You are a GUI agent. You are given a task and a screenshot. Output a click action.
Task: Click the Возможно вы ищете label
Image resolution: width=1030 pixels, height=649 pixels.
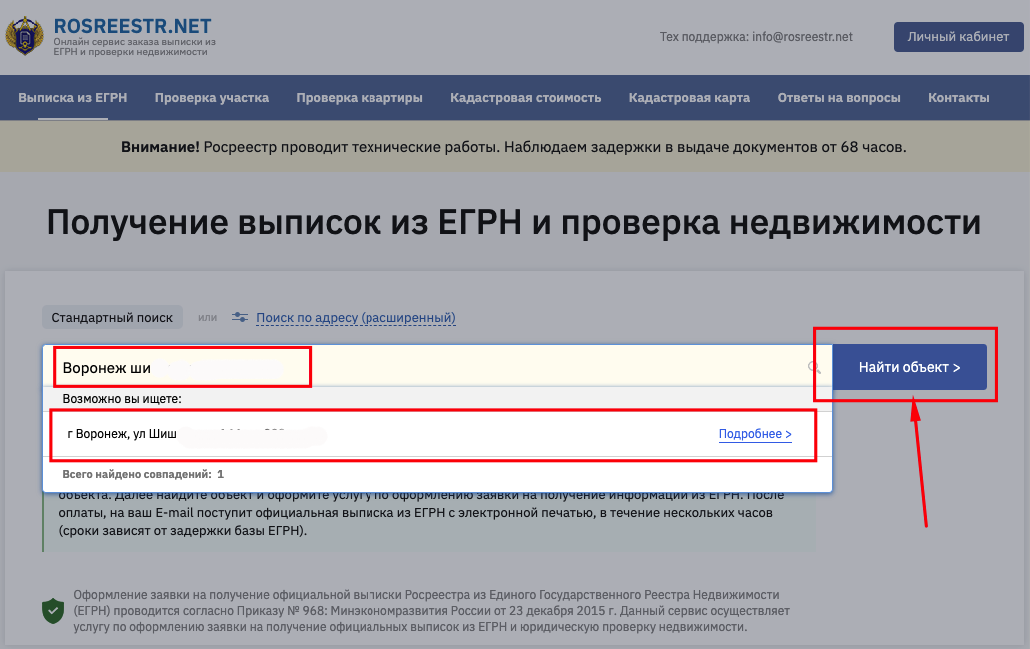122,399
